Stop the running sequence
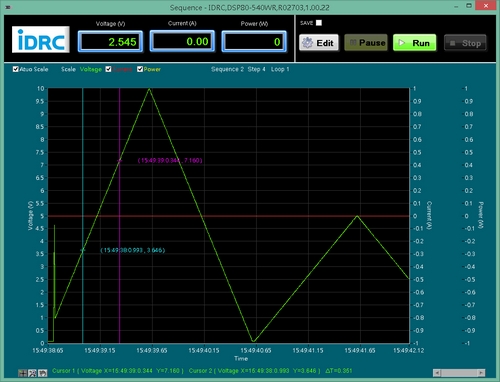 click(465, 43)
